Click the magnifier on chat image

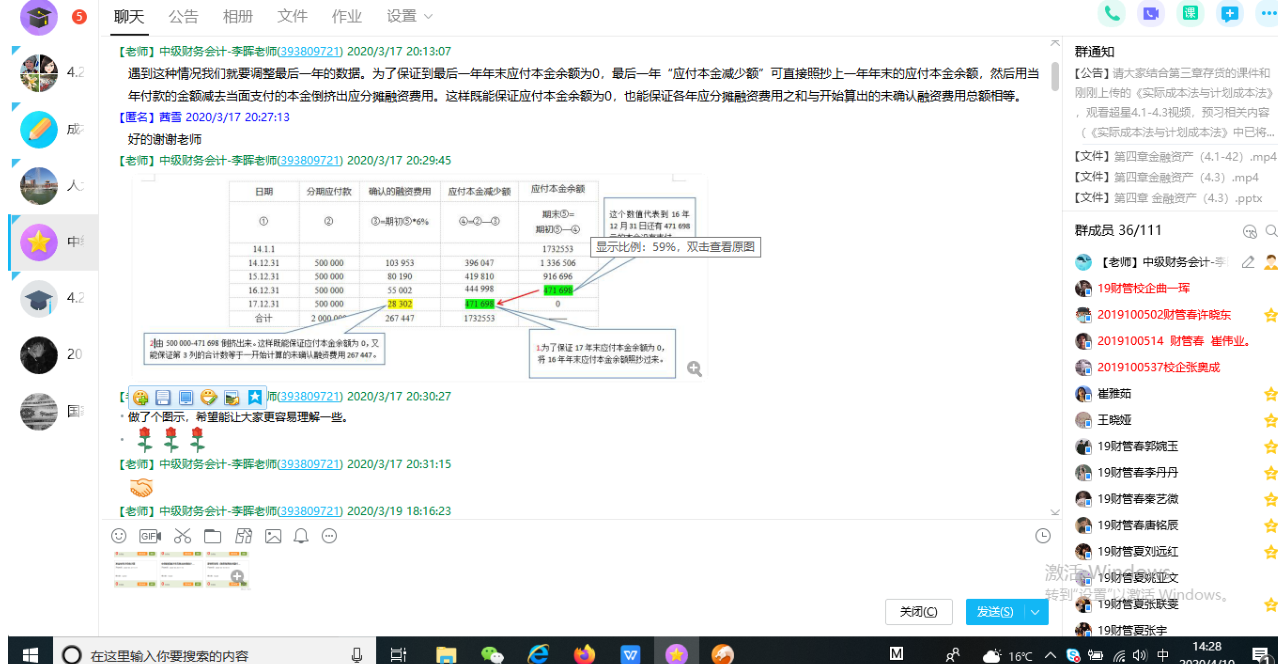694,369
